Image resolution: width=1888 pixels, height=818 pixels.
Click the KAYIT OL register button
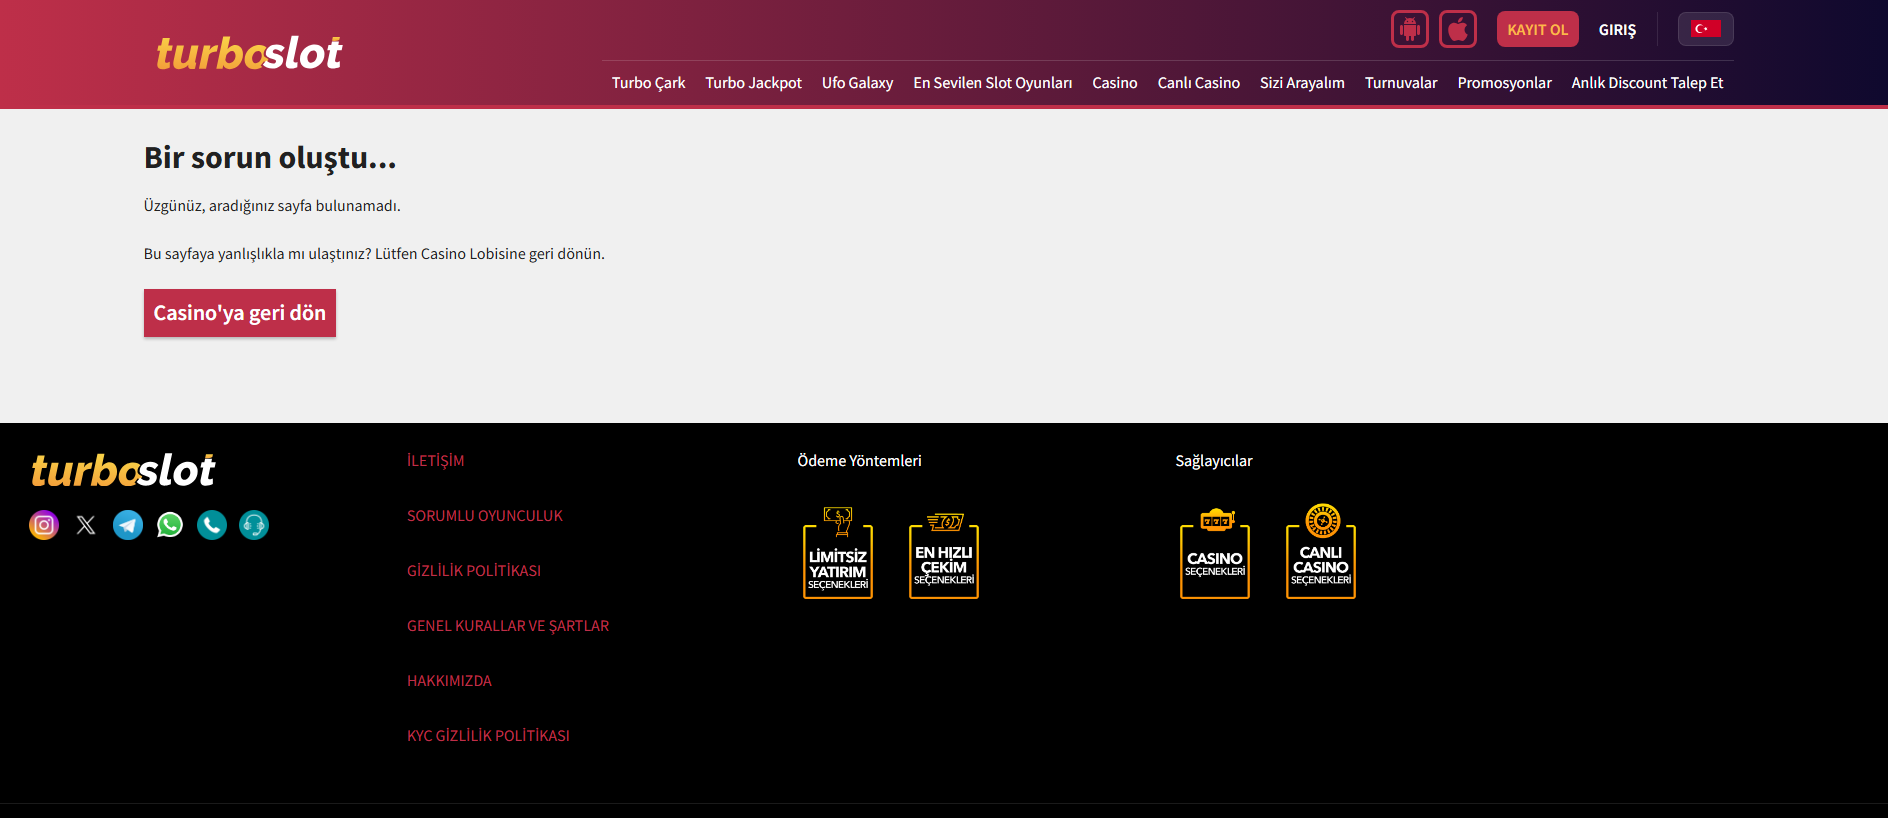tap(1538, 29)
